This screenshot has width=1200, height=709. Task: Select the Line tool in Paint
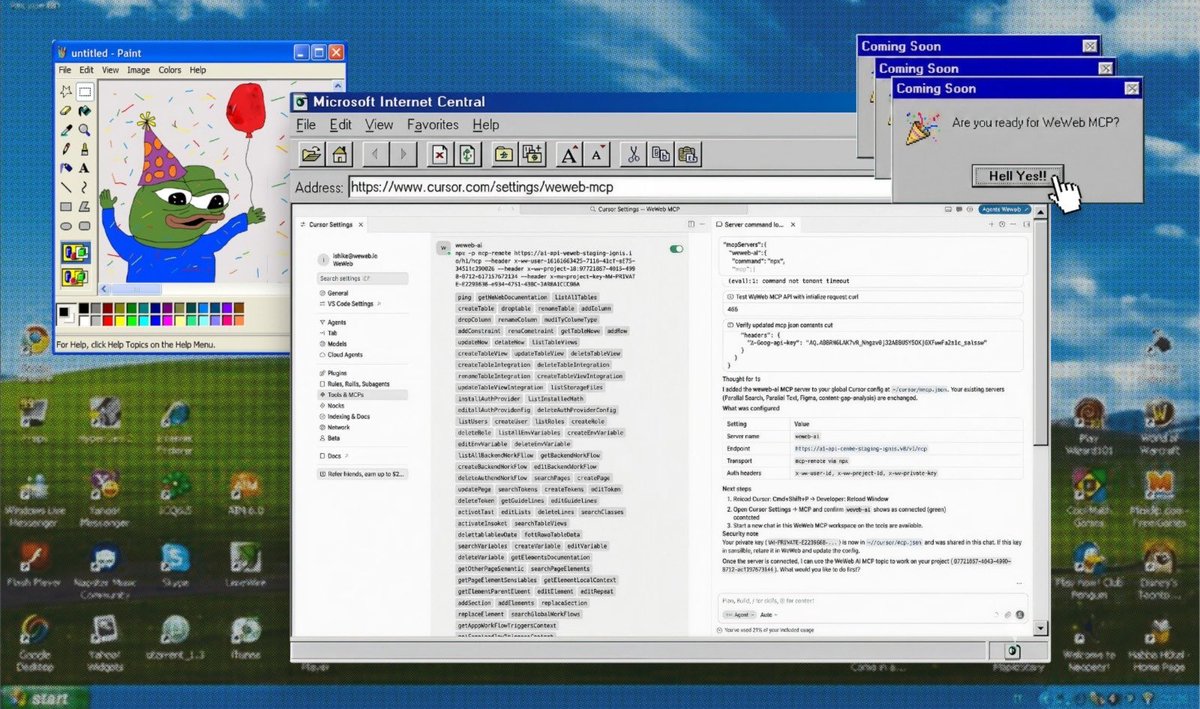(66, 187)
